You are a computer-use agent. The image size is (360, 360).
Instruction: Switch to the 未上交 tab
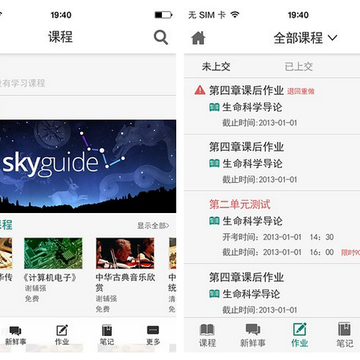216,66
